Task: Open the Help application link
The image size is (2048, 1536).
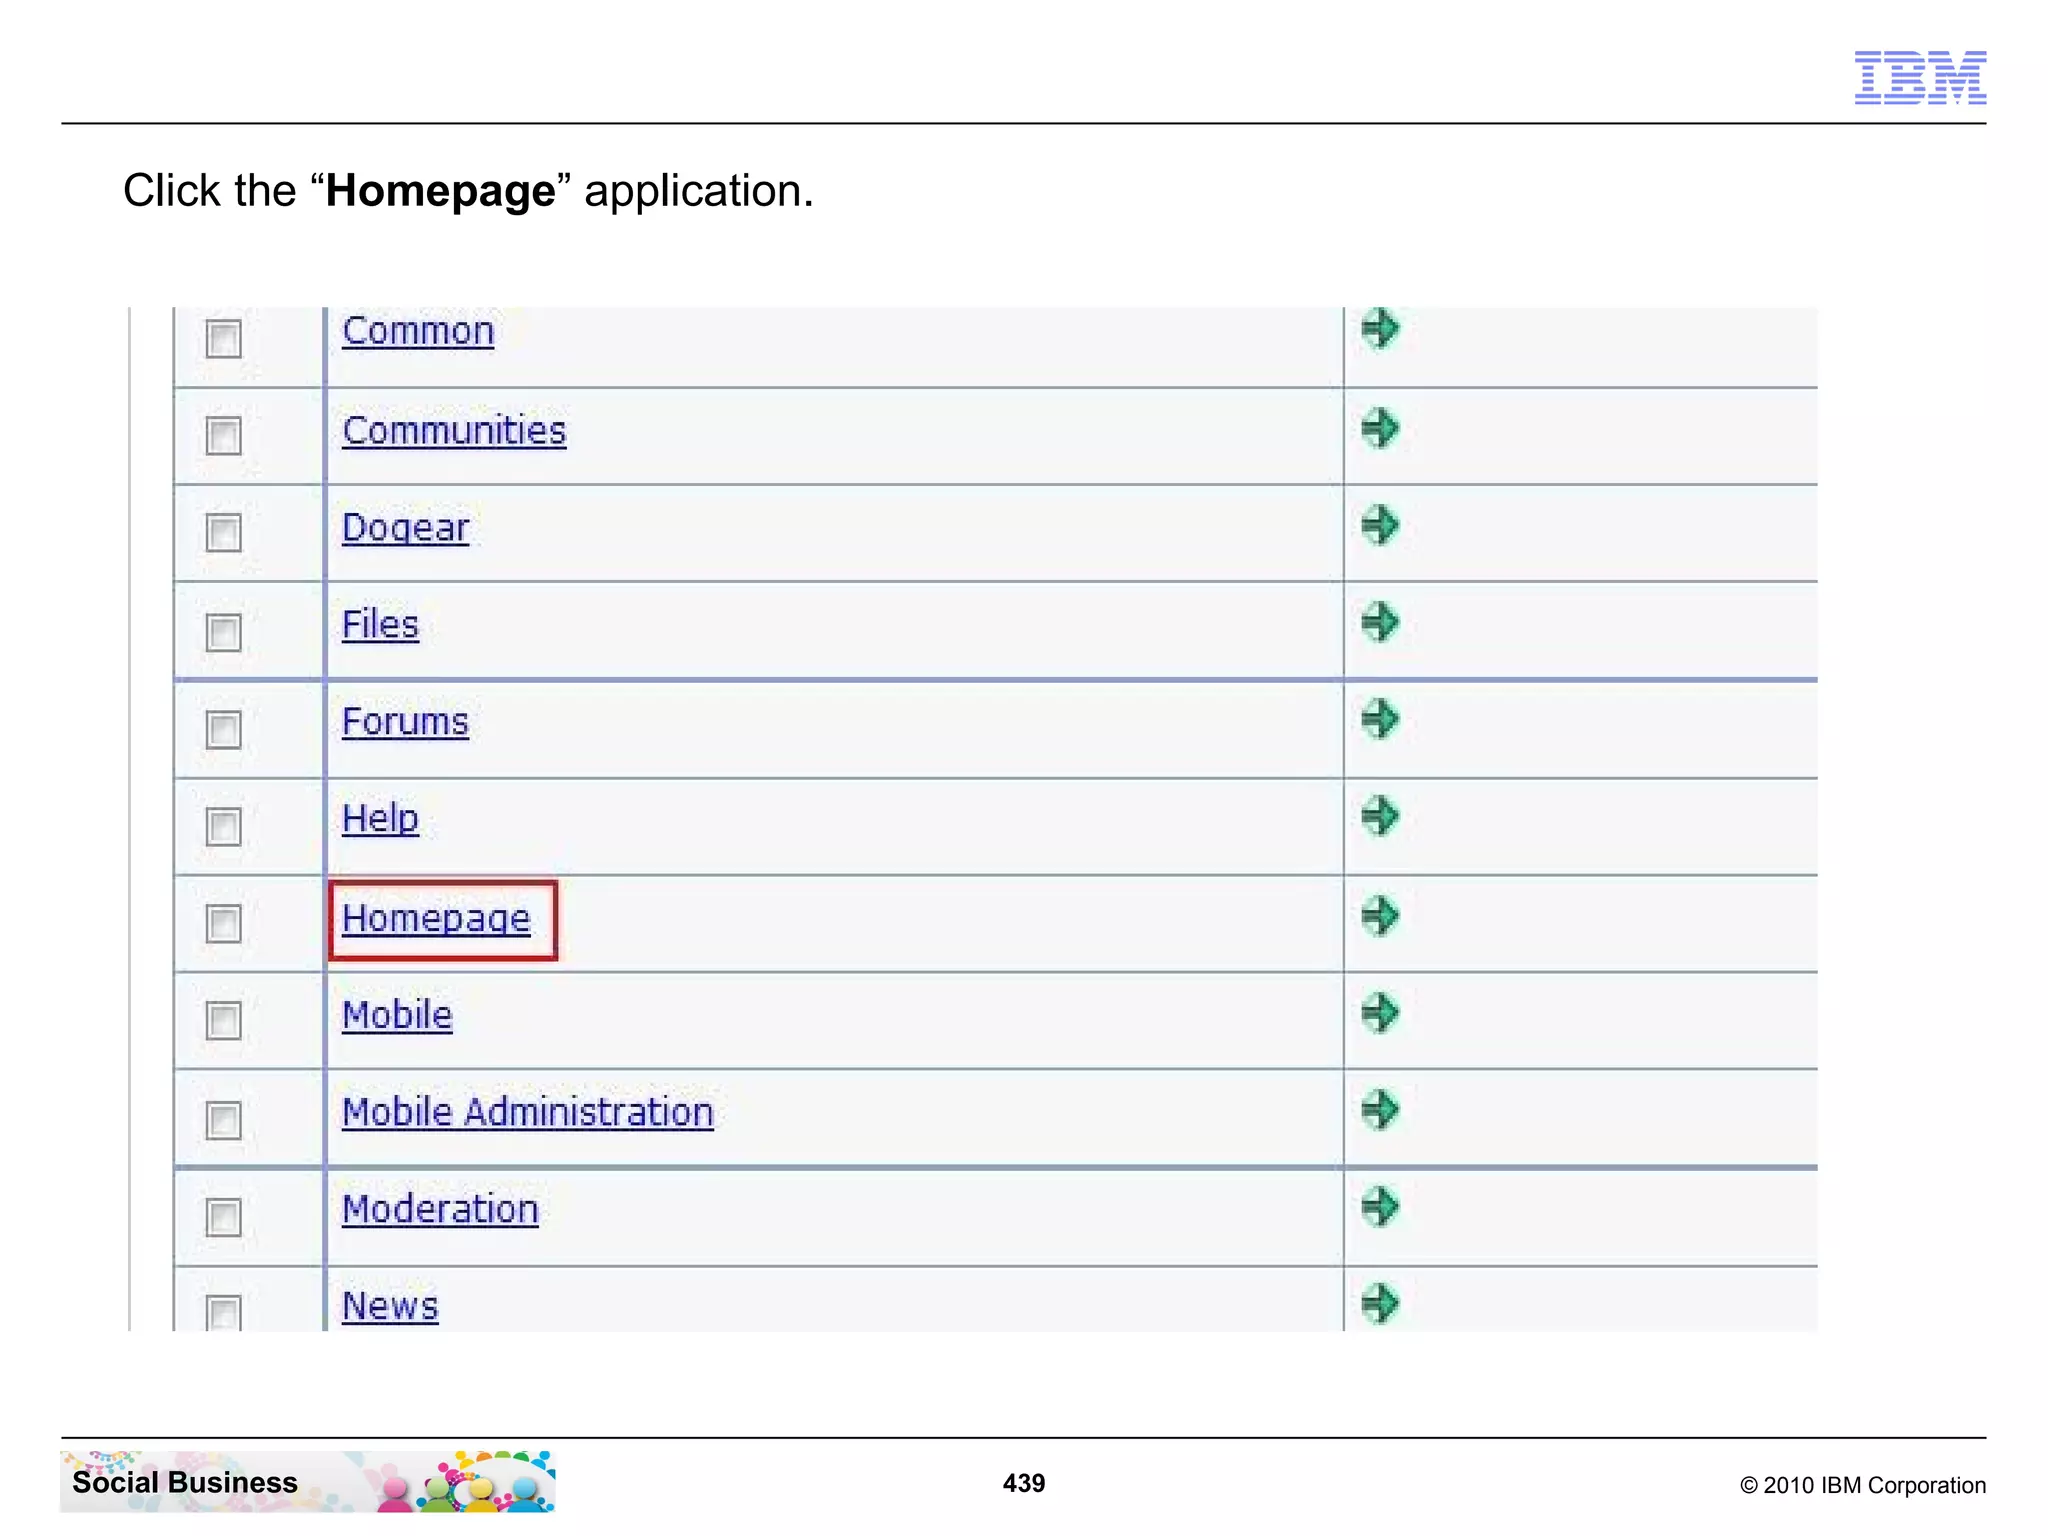Action: coord(380,819)
